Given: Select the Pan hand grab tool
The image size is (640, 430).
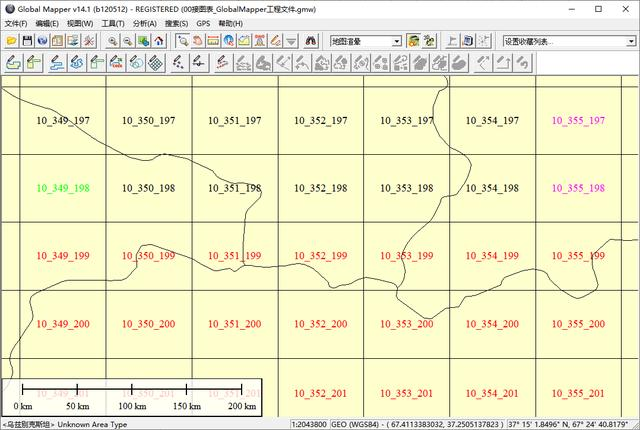Looking at the screenshot, I should click(198, 41).
